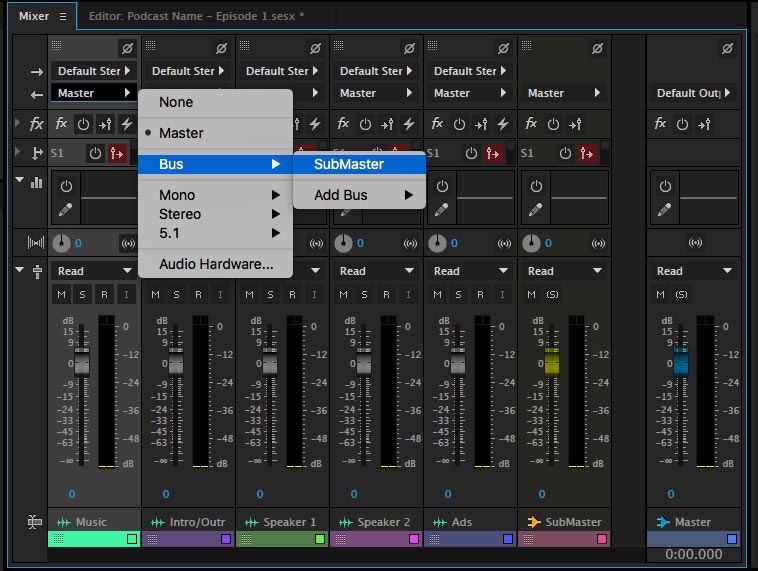Solo the Speaker 2 track
The width and height of the screenshot is (758, 571).
(365, 294)
